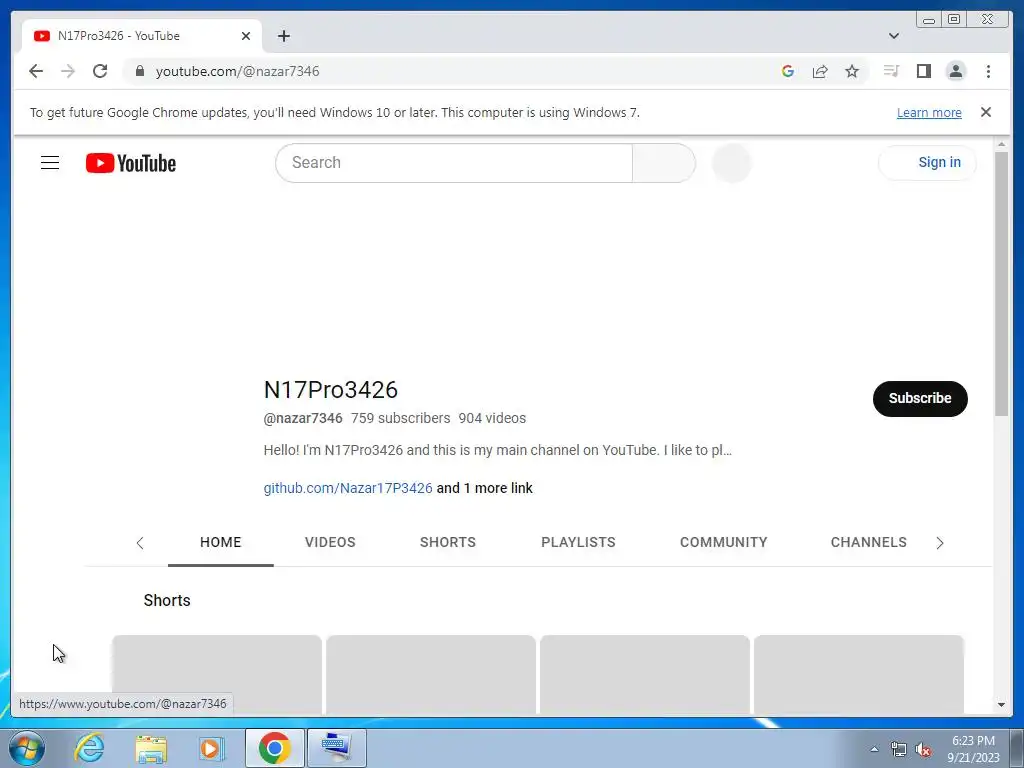Open the on-screen keyboard taskbar app
Image resolution: width=1024 pixels, height=768 pixels.
(336, 748)
